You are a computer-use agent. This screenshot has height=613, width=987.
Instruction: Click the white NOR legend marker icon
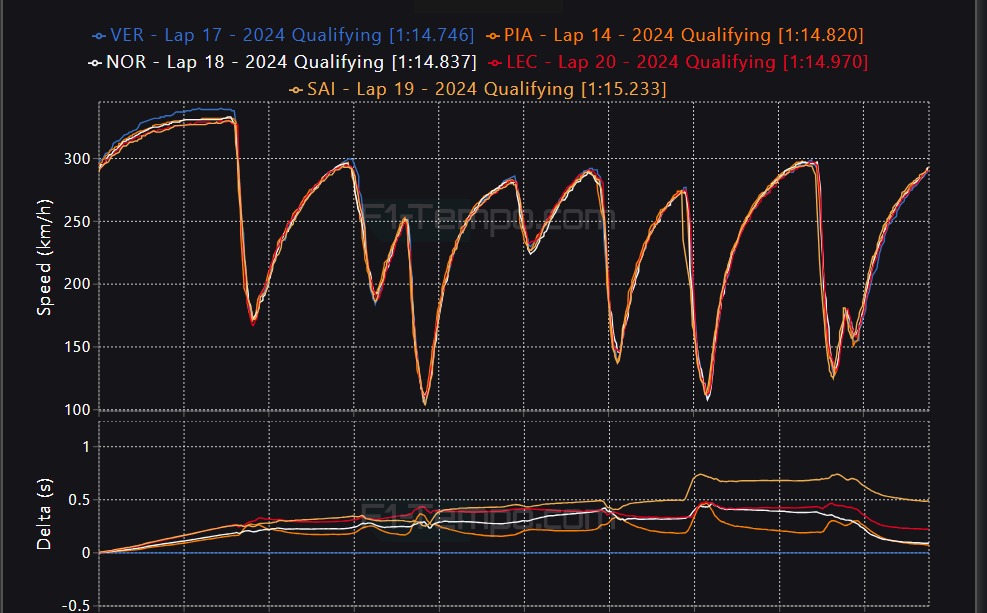pos(94,63)
